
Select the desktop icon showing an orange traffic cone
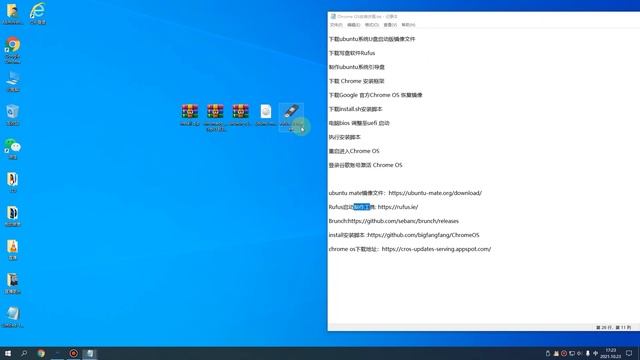[13, 250]
